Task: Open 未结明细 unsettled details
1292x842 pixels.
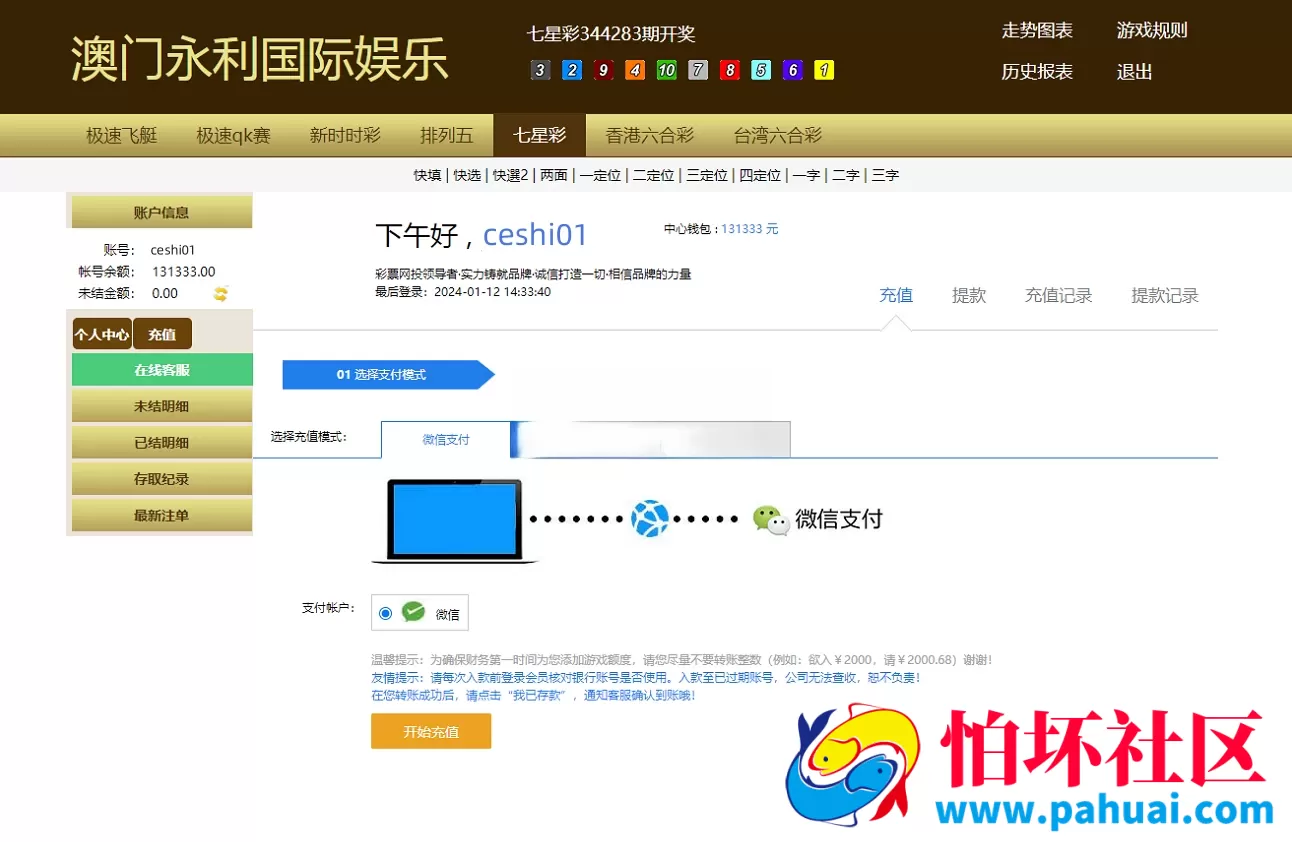Action: tap(162, 406)
